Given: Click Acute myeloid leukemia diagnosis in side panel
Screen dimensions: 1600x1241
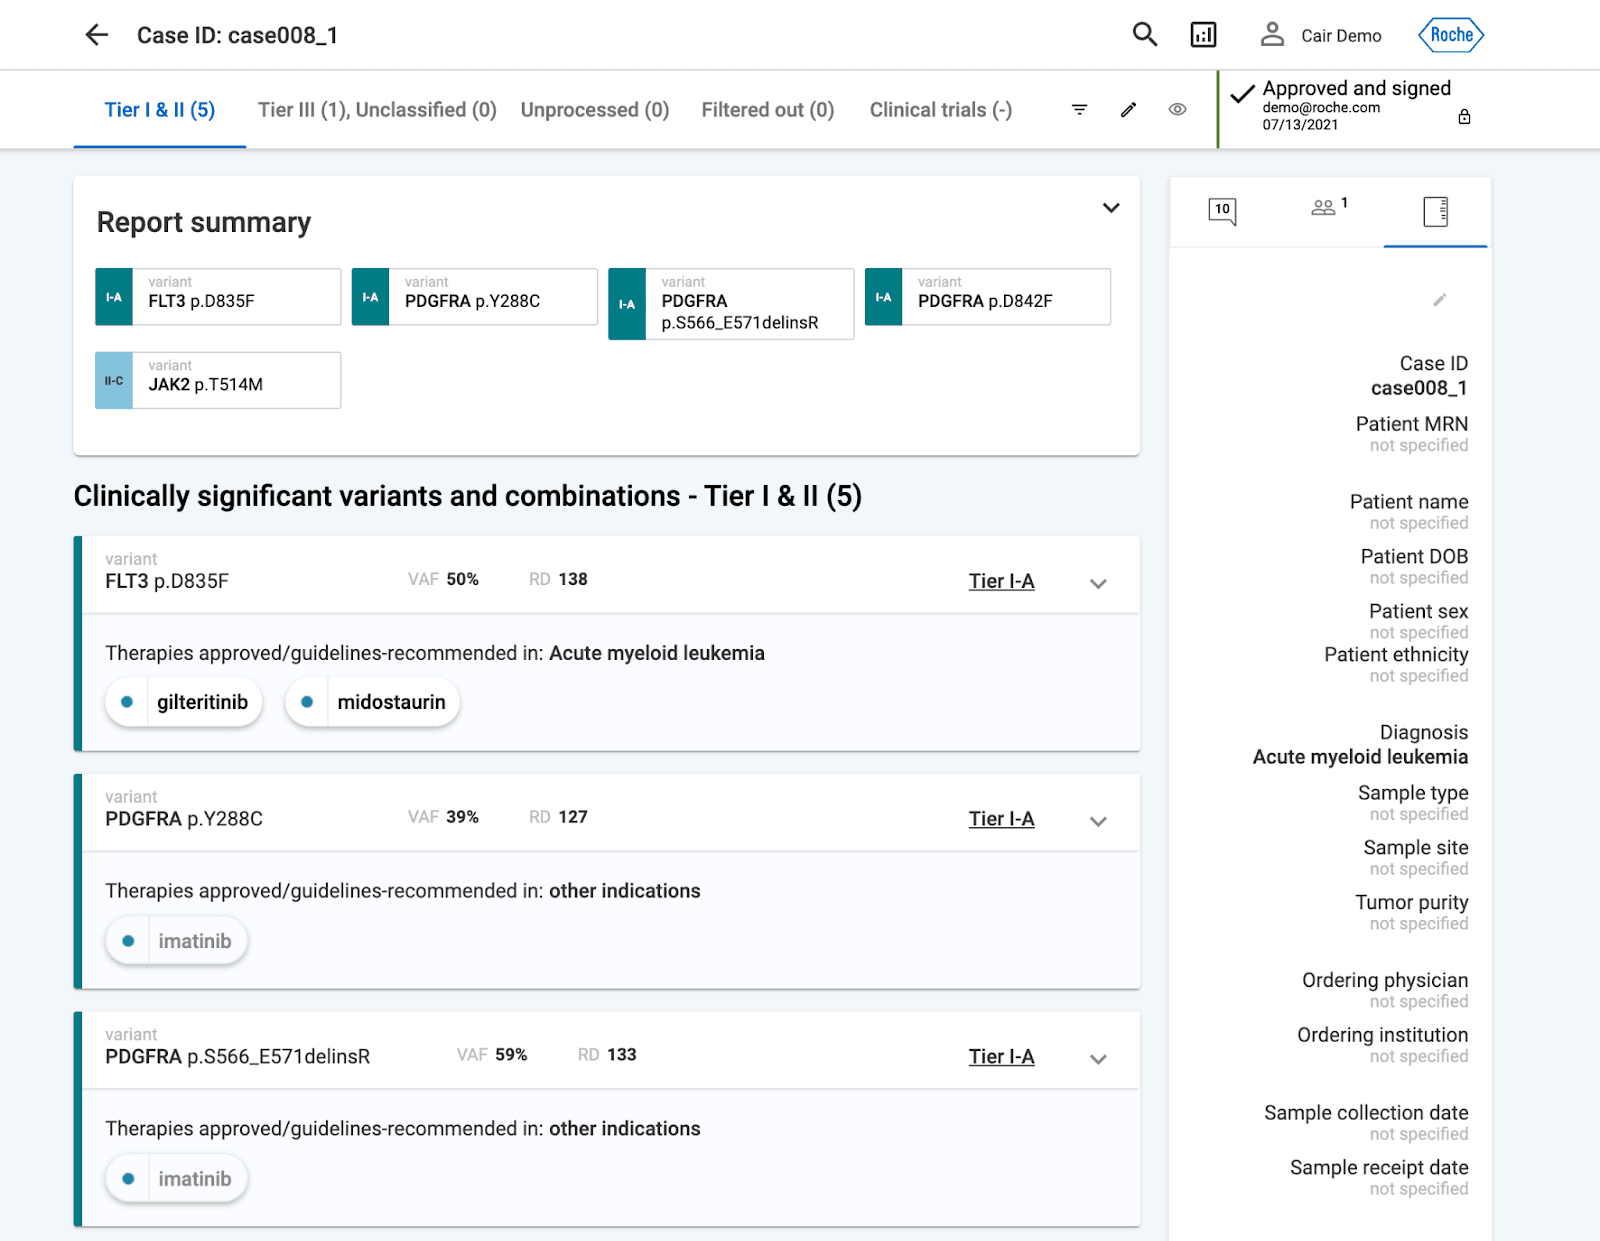Looking at the screenshot, I should pyautogui.click(x=1360, y=757).
